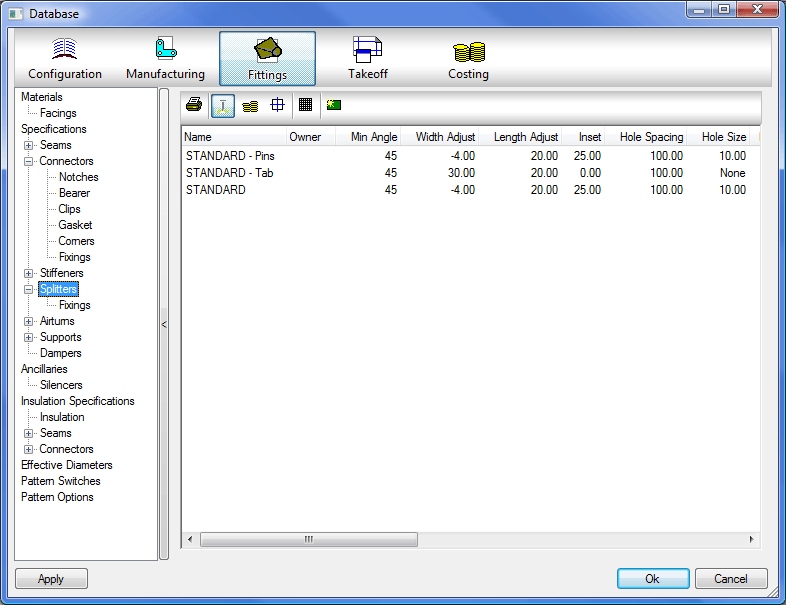
Task: Select the Gasket tree item
Action: [x=75, y=225]
